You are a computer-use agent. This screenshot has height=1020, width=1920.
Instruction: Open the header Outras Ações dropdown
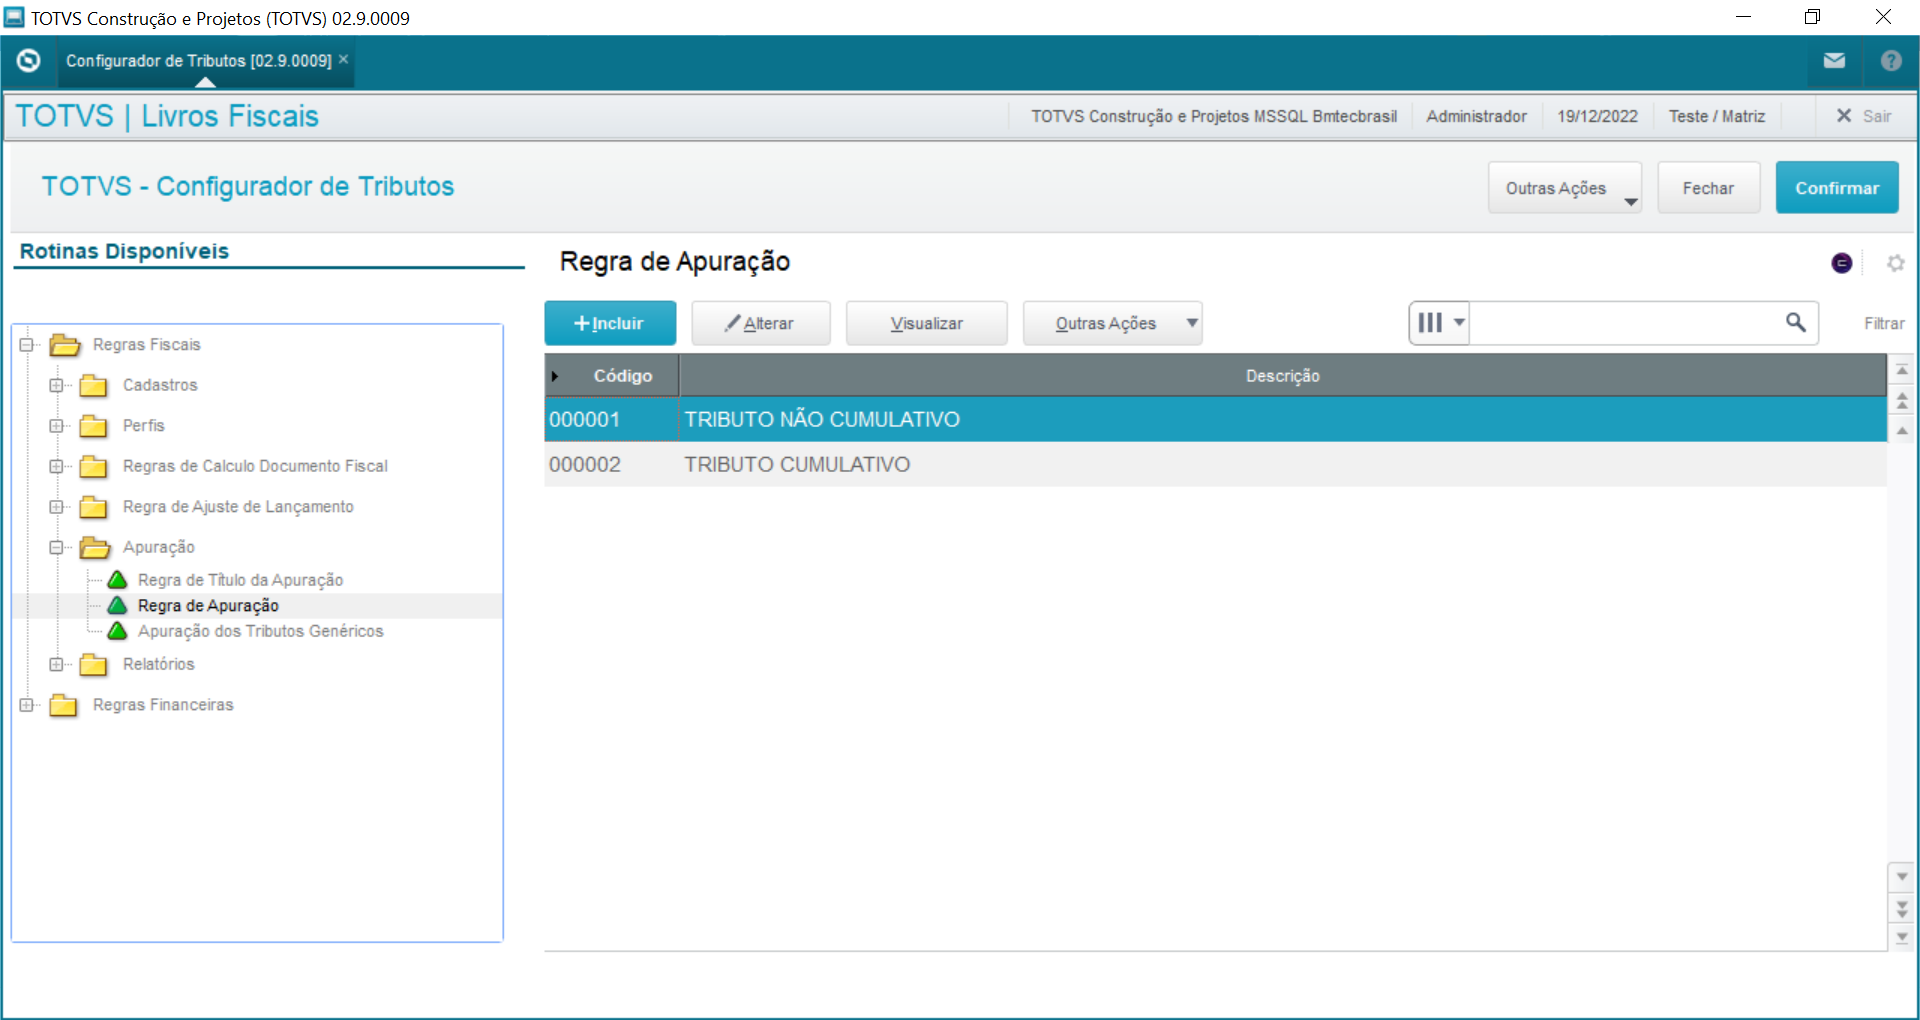pyautogui.click(x=1564, y=188)
